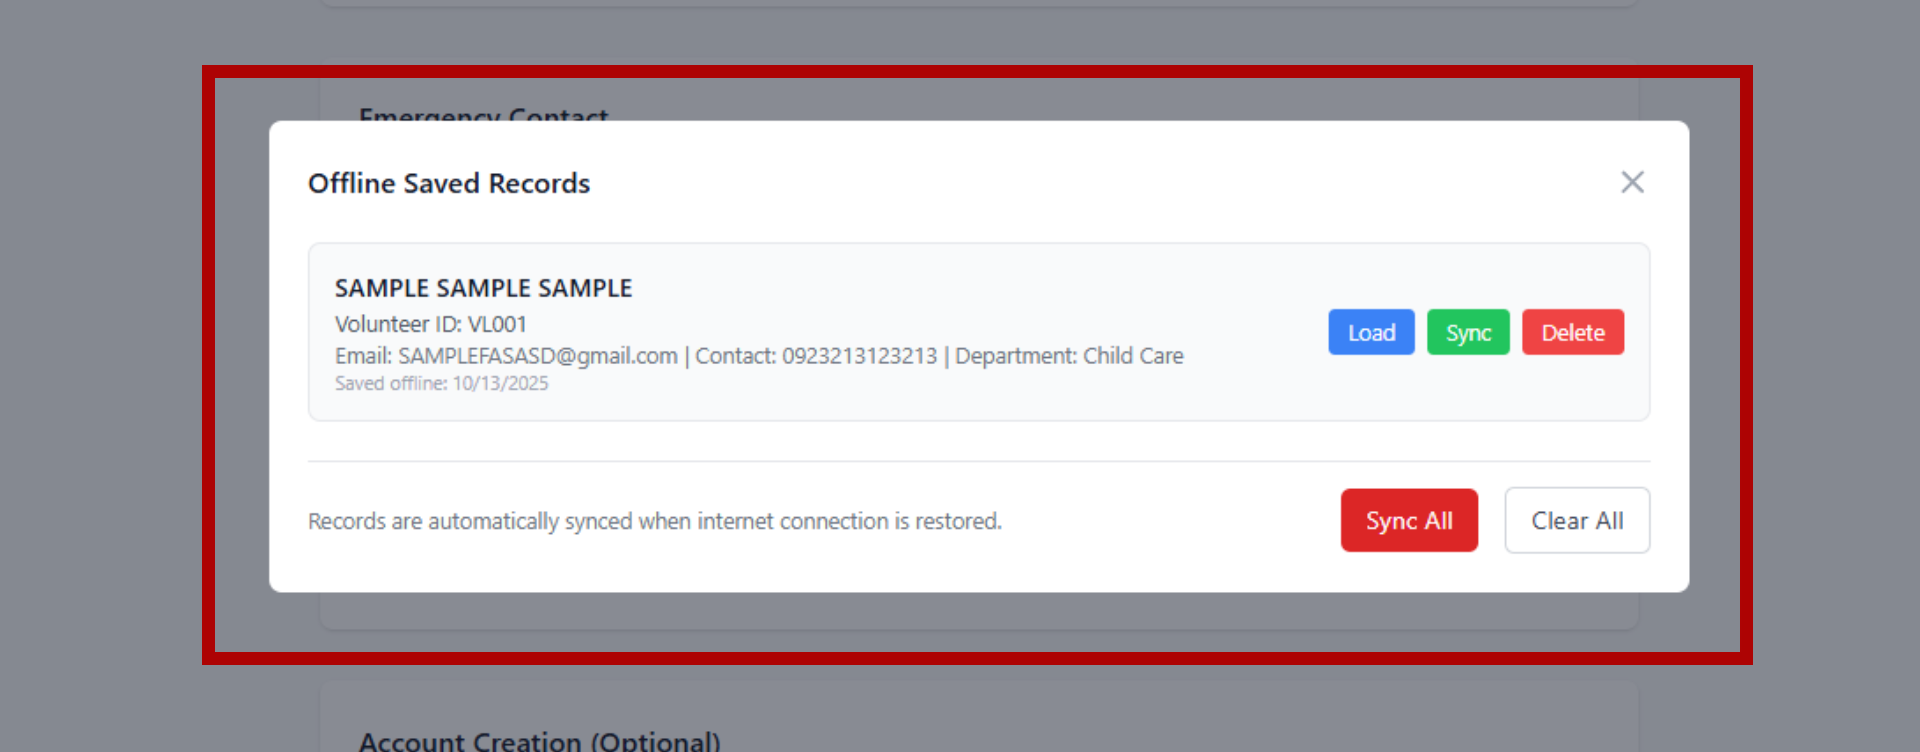The height and width of the screenshot is (752, 1920).
Task: Load the SAMPLE SAMPLE SAMPLE record
Action: point(1371,332)
